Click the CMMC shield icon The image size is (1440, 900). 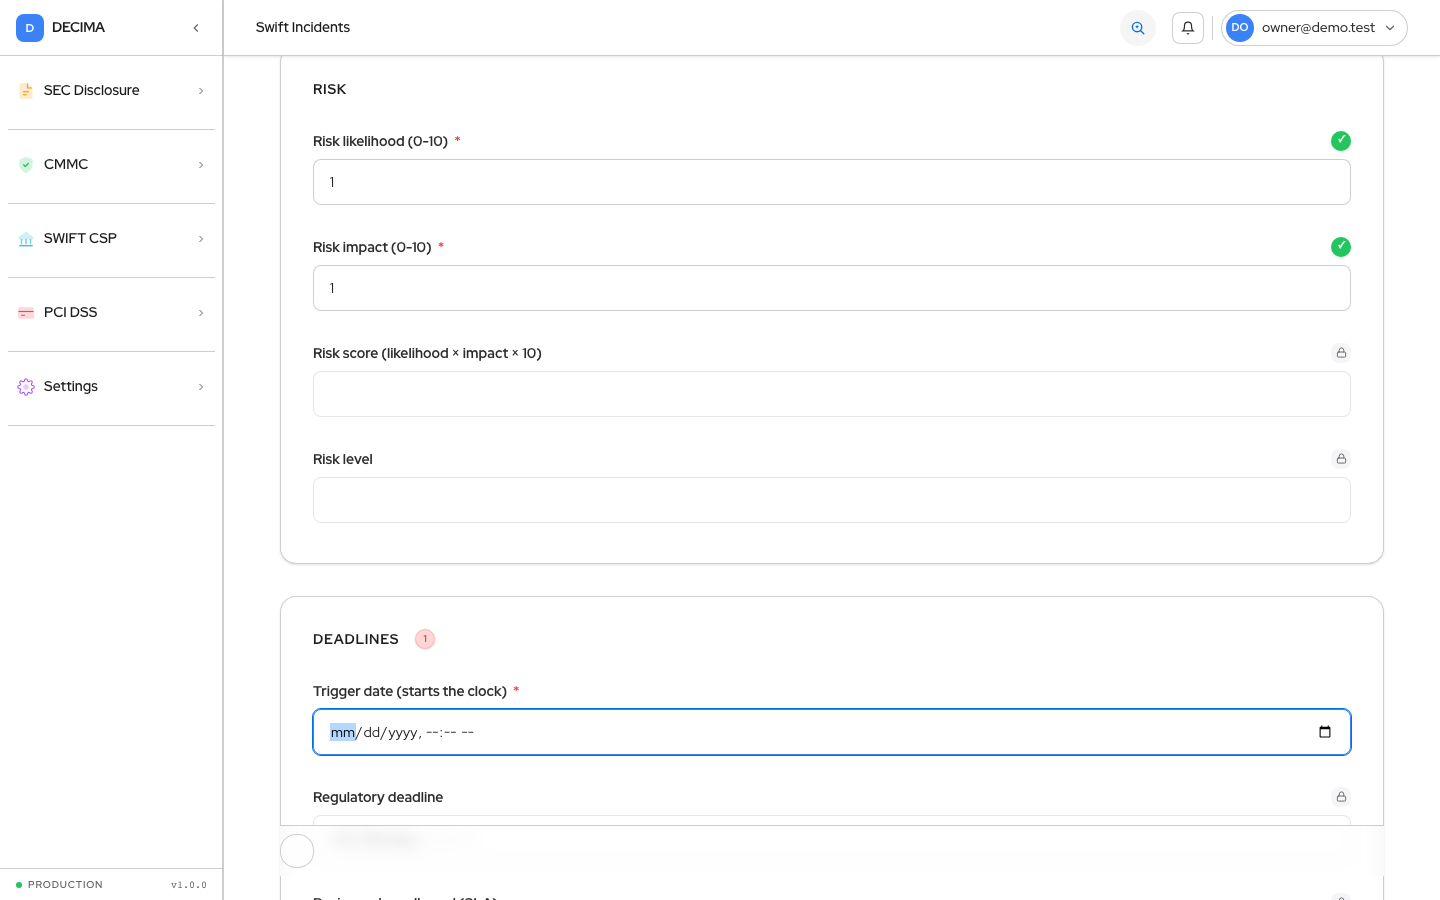coord(26,165)
